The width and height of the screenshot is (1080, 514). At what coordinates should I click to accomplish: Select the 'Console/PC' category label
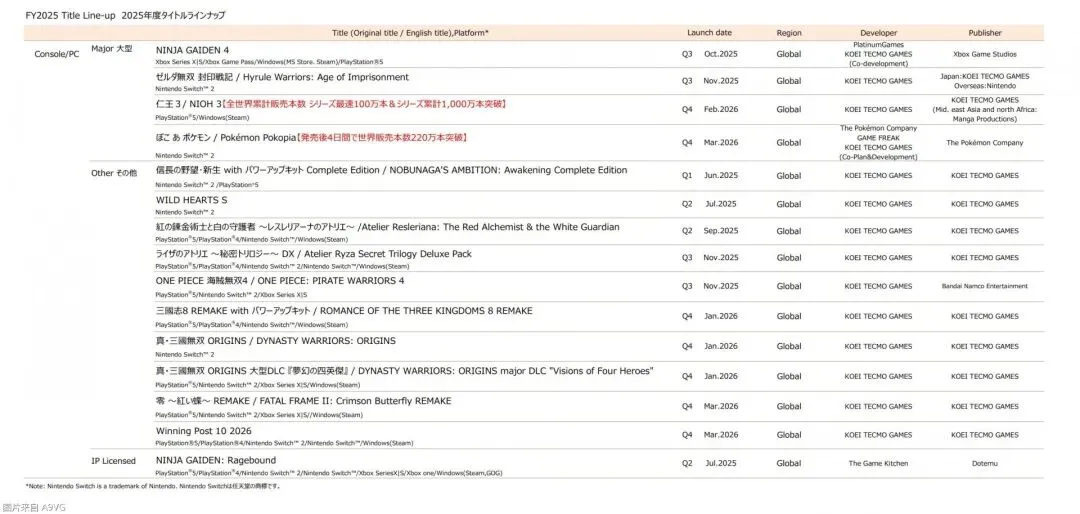[56, 54]
